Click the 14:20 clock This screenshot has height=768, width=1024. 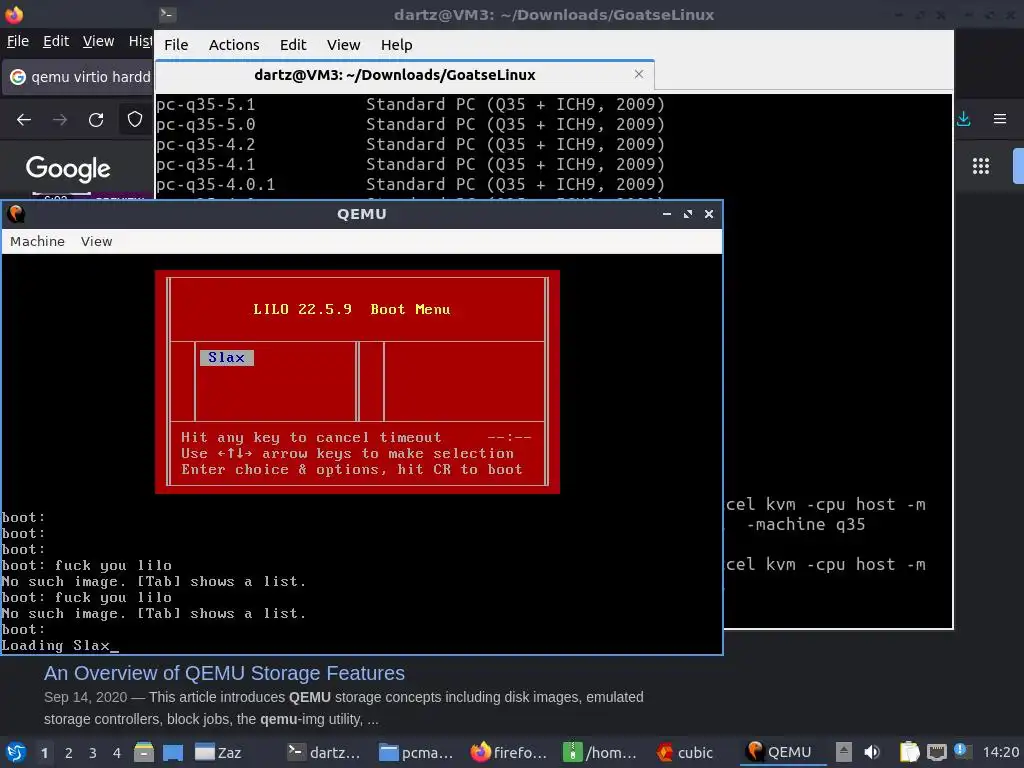point(1000,752)
